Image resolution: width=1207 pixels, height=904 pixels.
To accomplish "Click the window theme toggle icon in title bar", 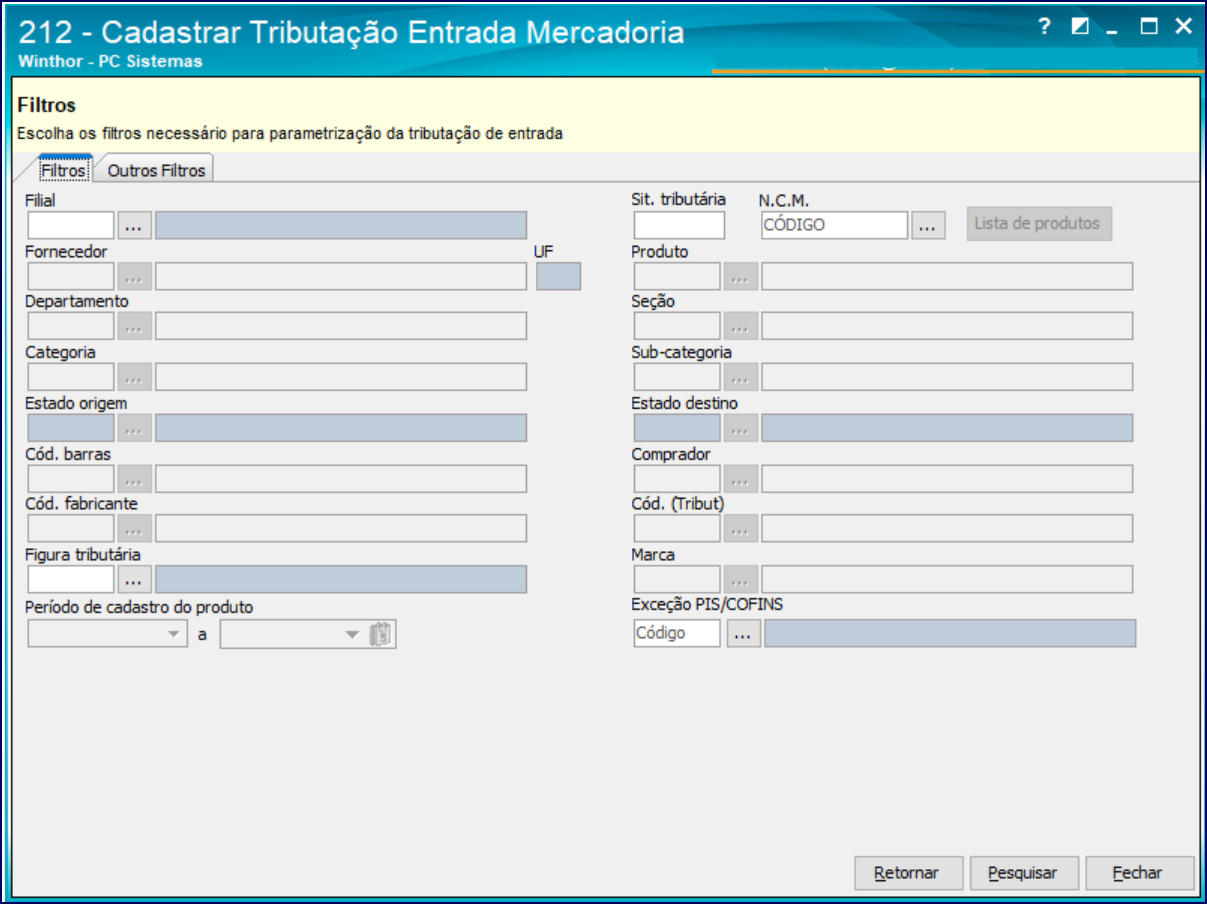I will (1079, 27).
